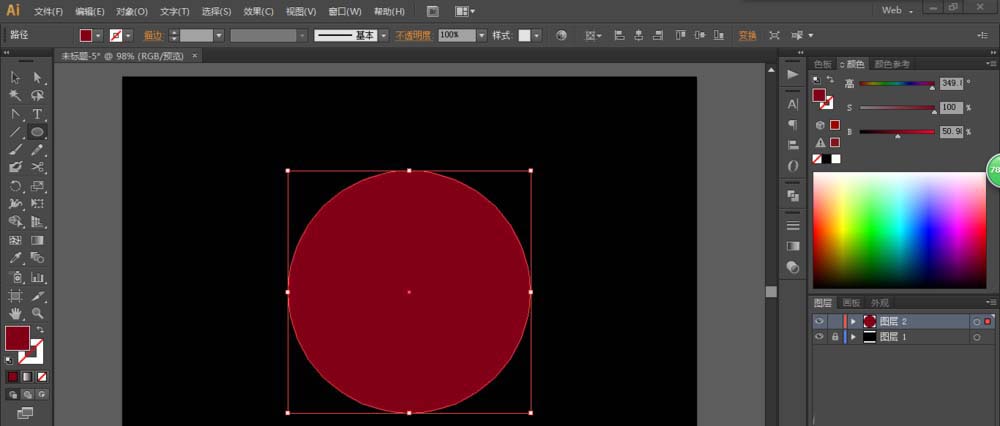The height and width of the screenshot is (426, 1000).
Task: Select the Type tool
Action: point(38,114)
